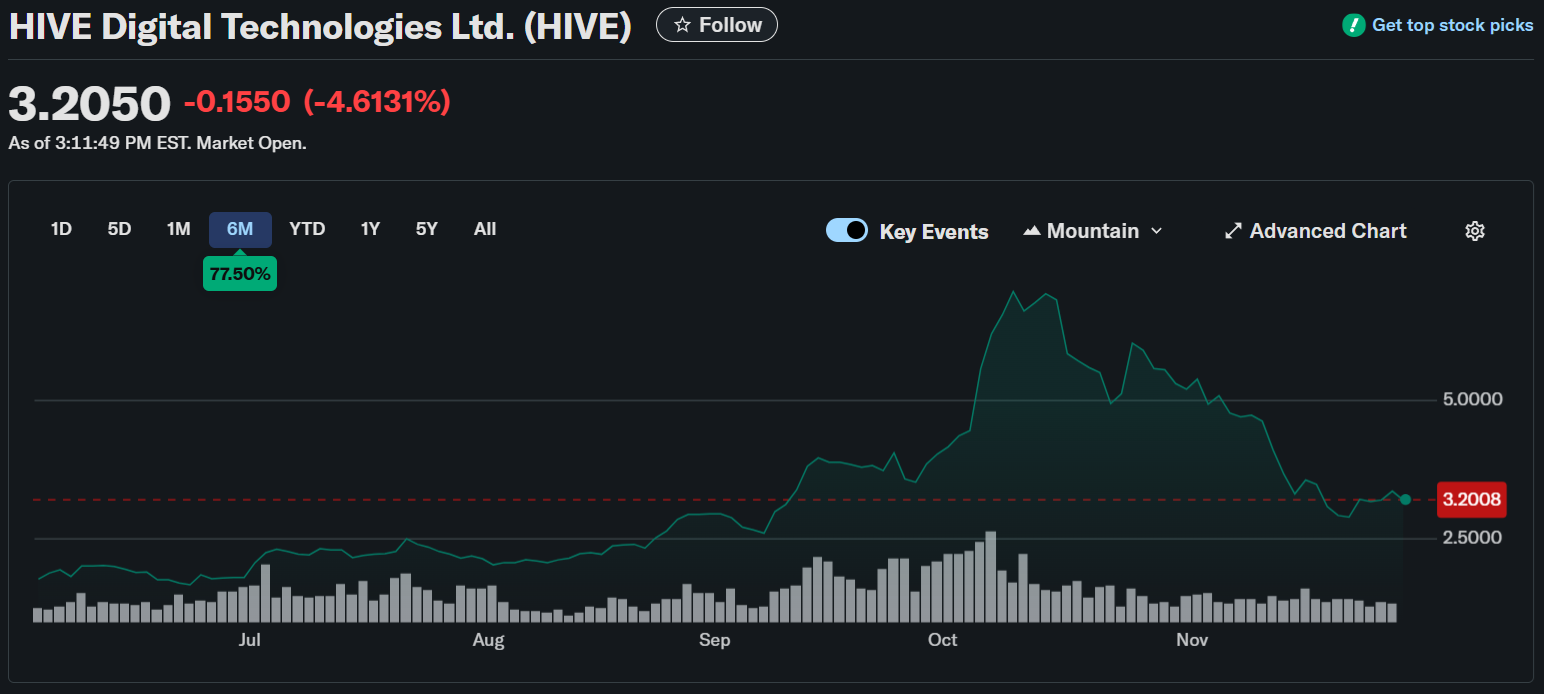Open Get top stock picks link
Viewport: 1544px width, 694px height.
point(1452,25)
